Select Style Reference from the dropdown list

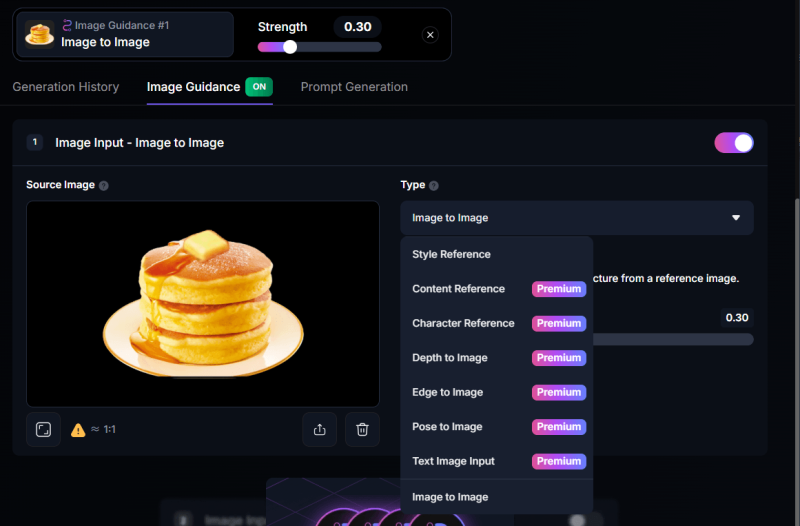tap(451, 254)
